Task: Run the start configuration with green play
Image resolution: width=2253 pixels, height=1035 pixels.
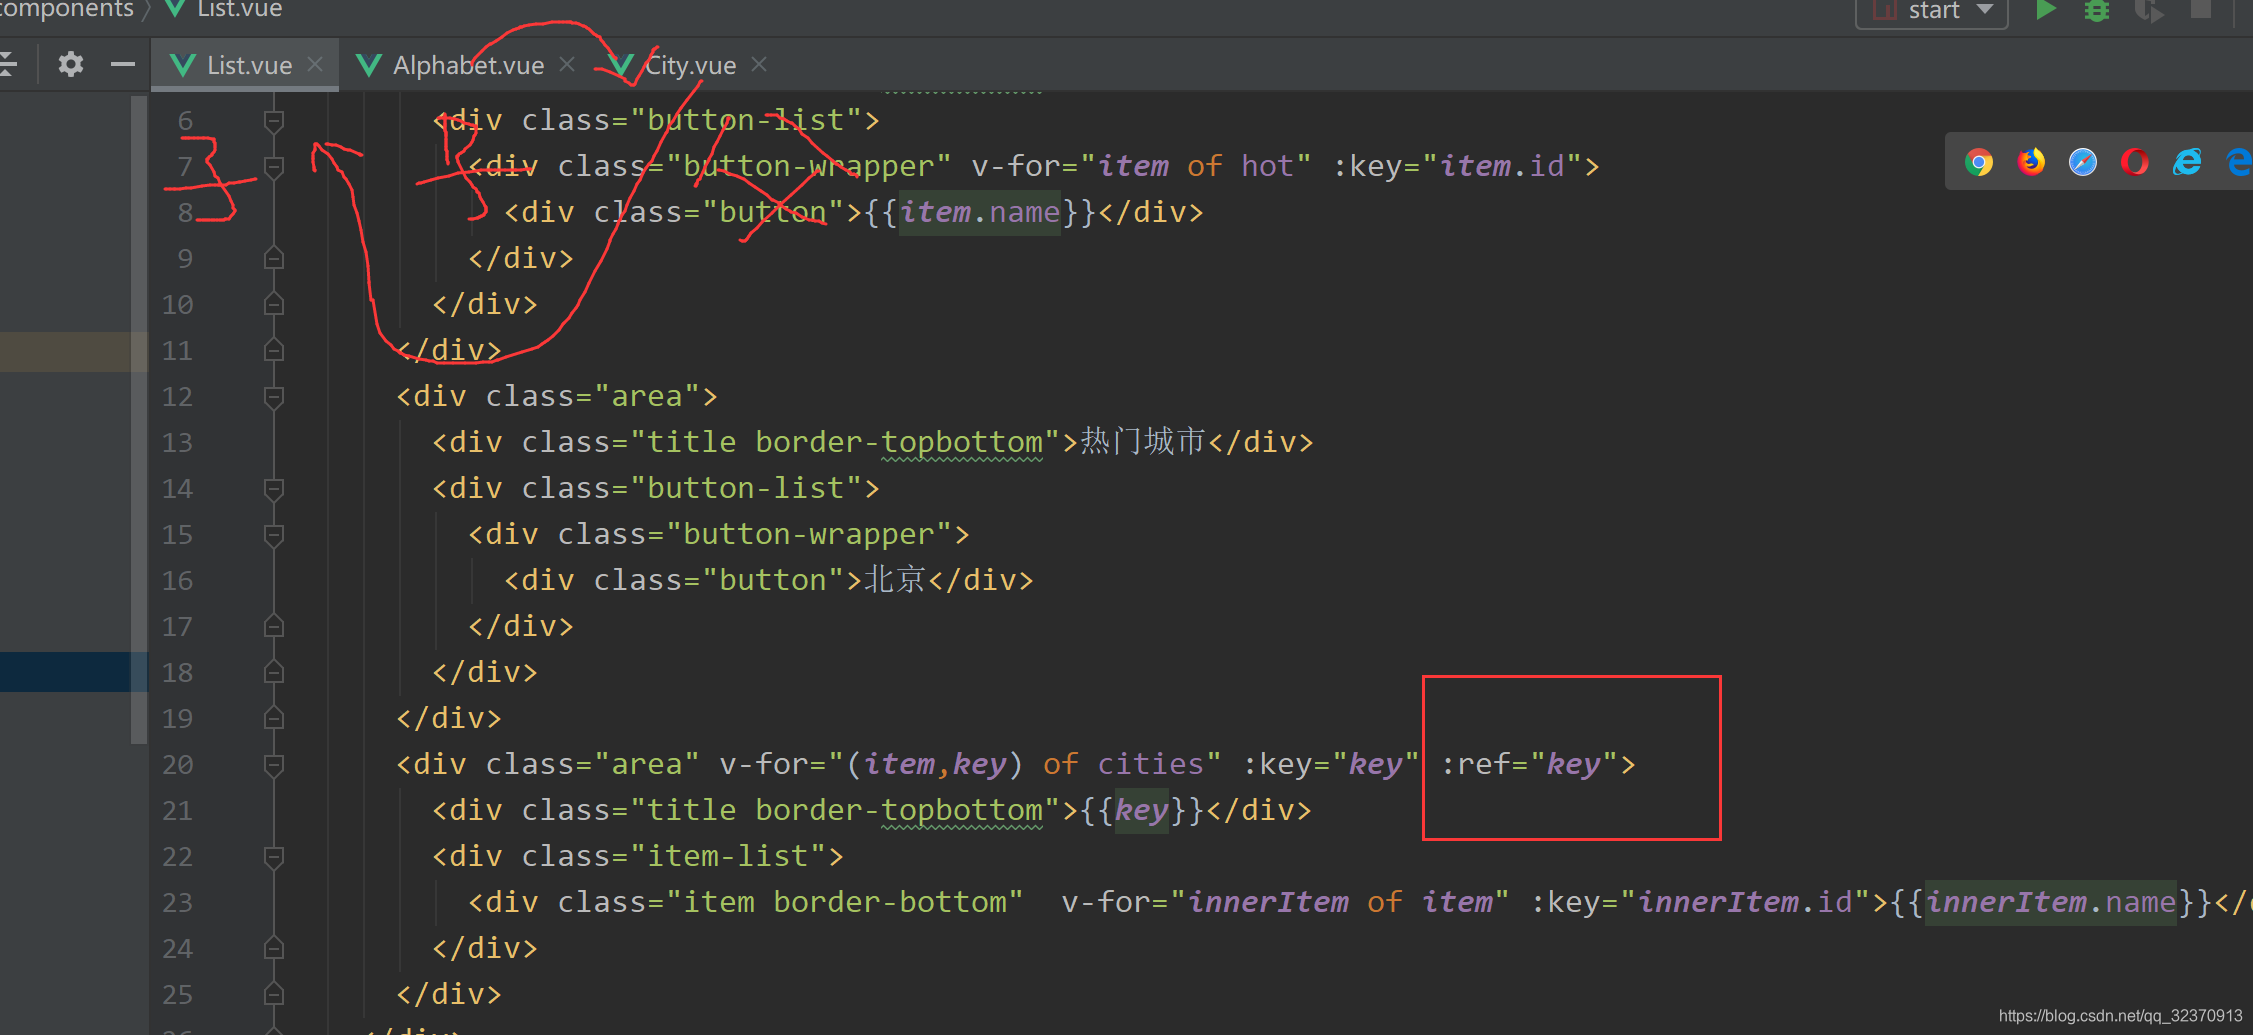Action: [x=2046, y=10]
